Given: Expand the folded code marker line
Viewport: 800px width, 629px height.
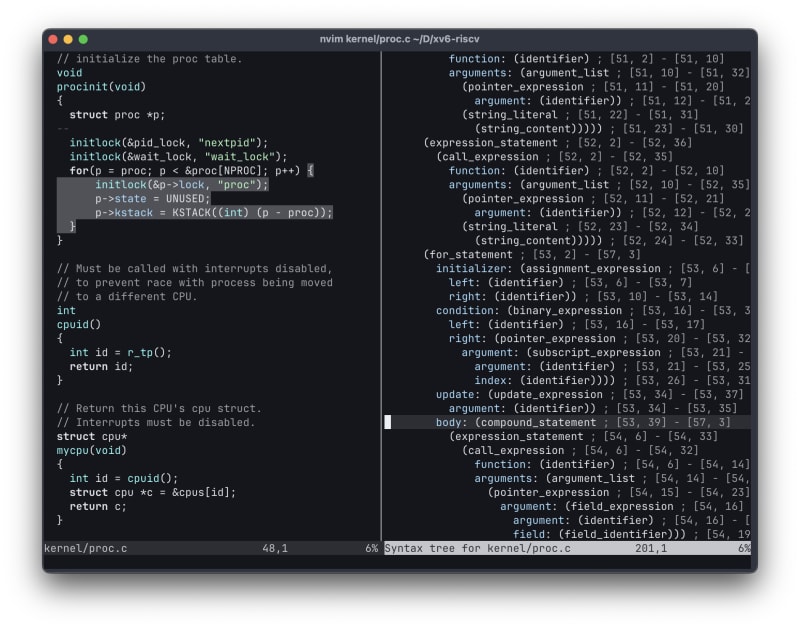Looking at the screenshot, I should (63, 129).
